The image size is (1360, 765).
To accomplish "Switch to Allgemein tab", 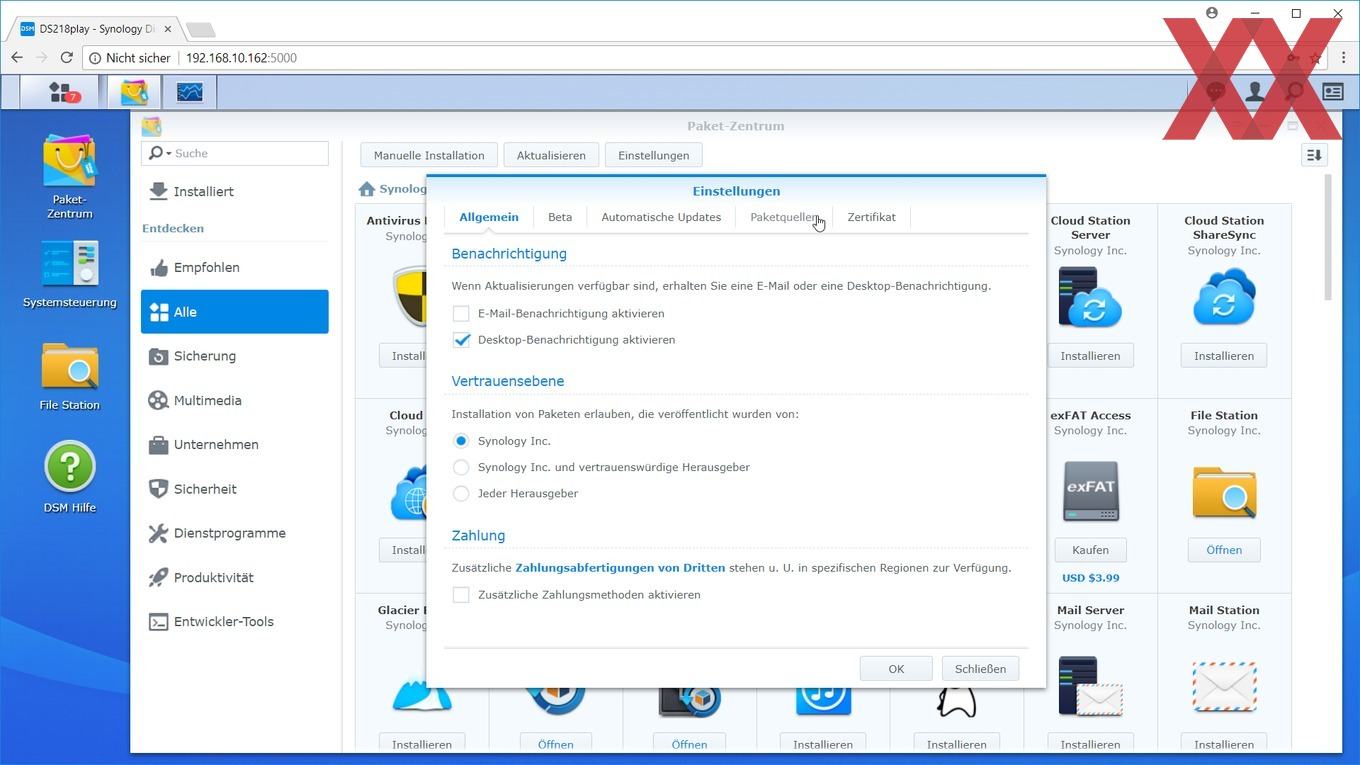I will click(488, 217).
